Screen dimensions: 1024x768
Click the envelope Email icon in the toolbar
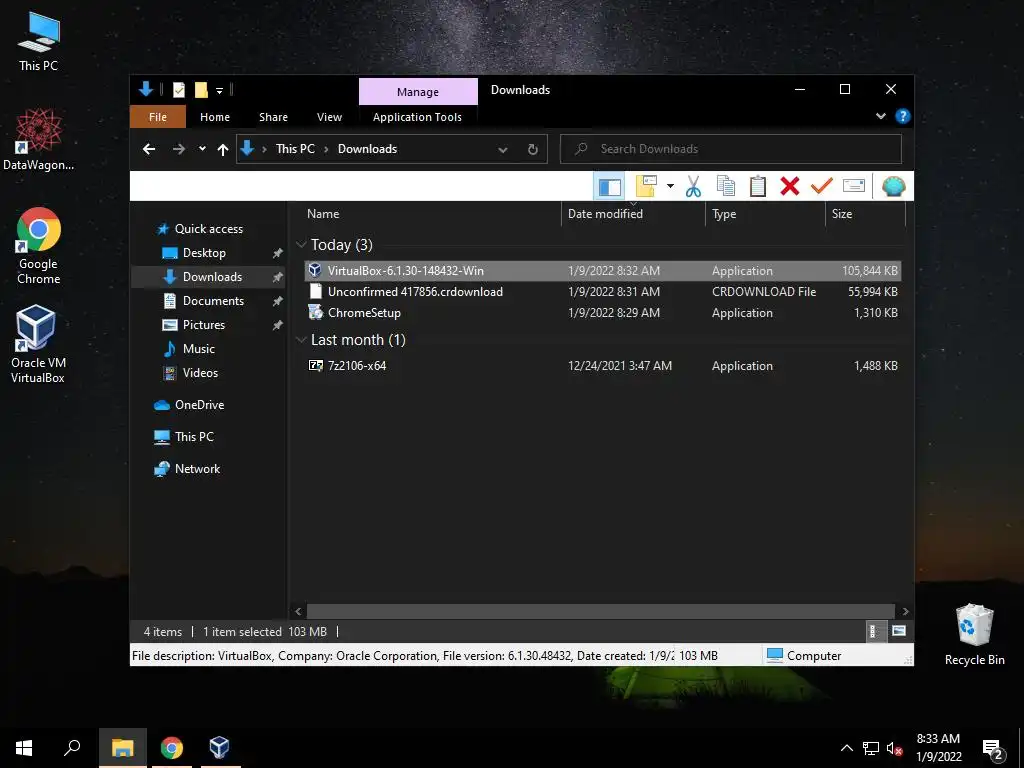854,186
